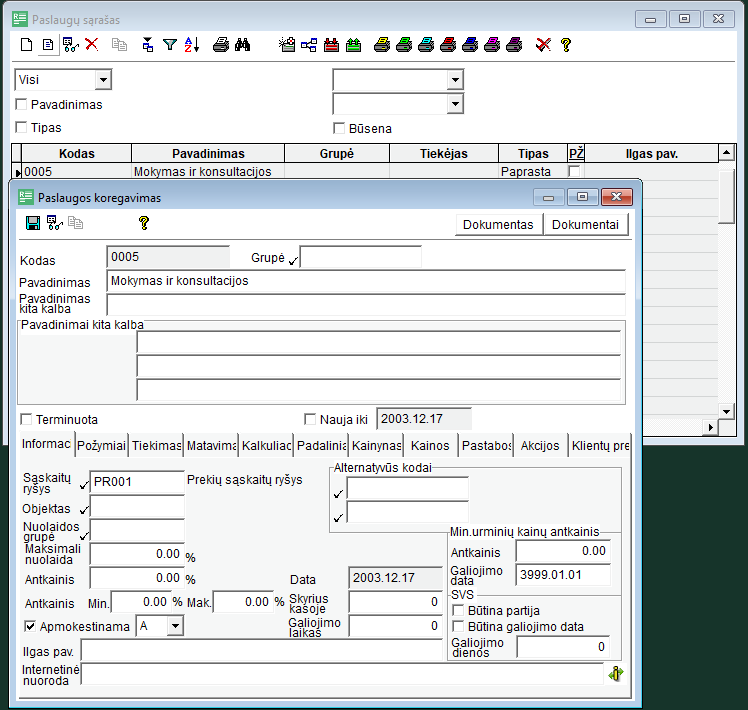Click the red X delete icon in the list toolbar
Image resolution: width=748 pixels, height=710 pixels.
pyautogui.click(x=92, y=44)
